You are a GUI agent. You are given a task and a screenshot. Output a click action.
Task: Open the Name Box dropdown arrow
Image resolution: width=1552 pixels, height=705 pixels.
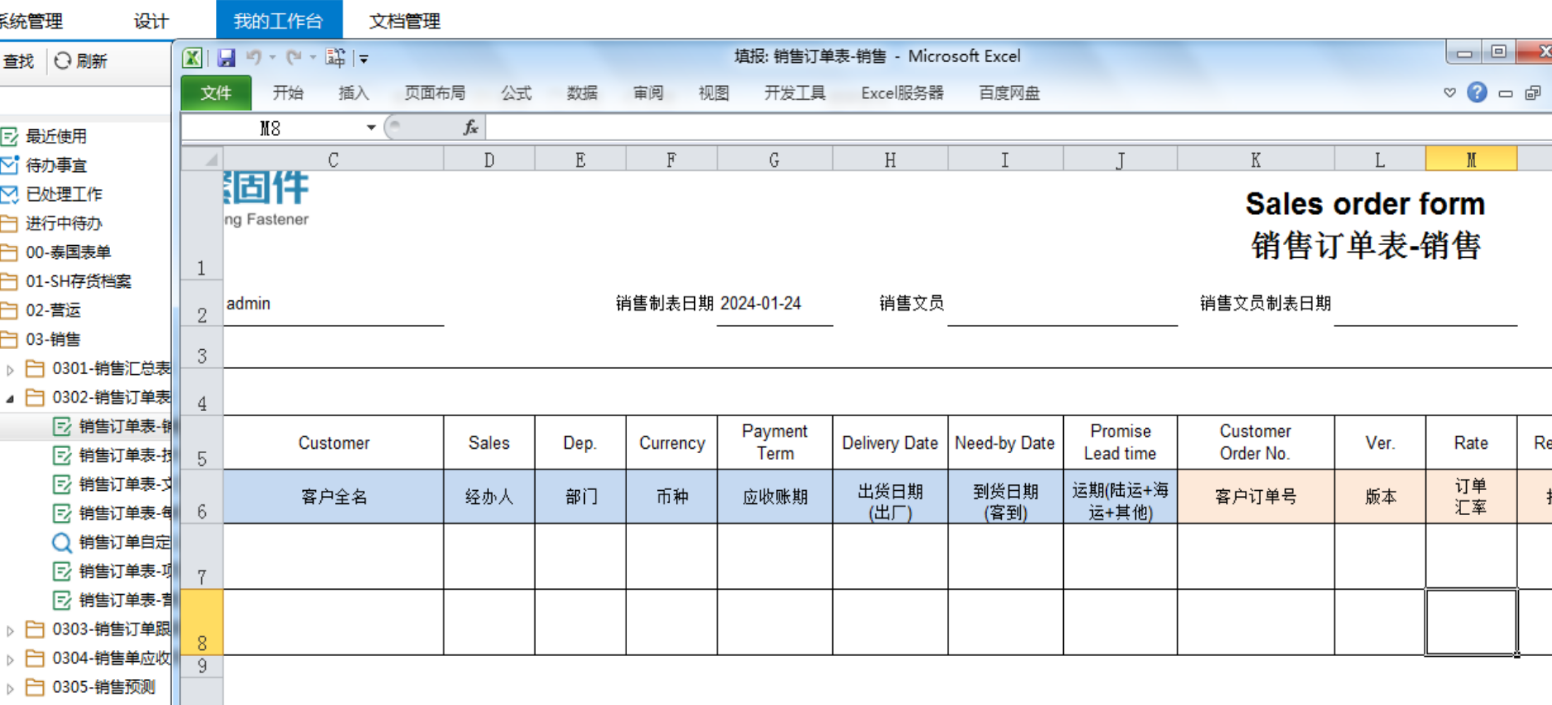(x=371, y=128)
